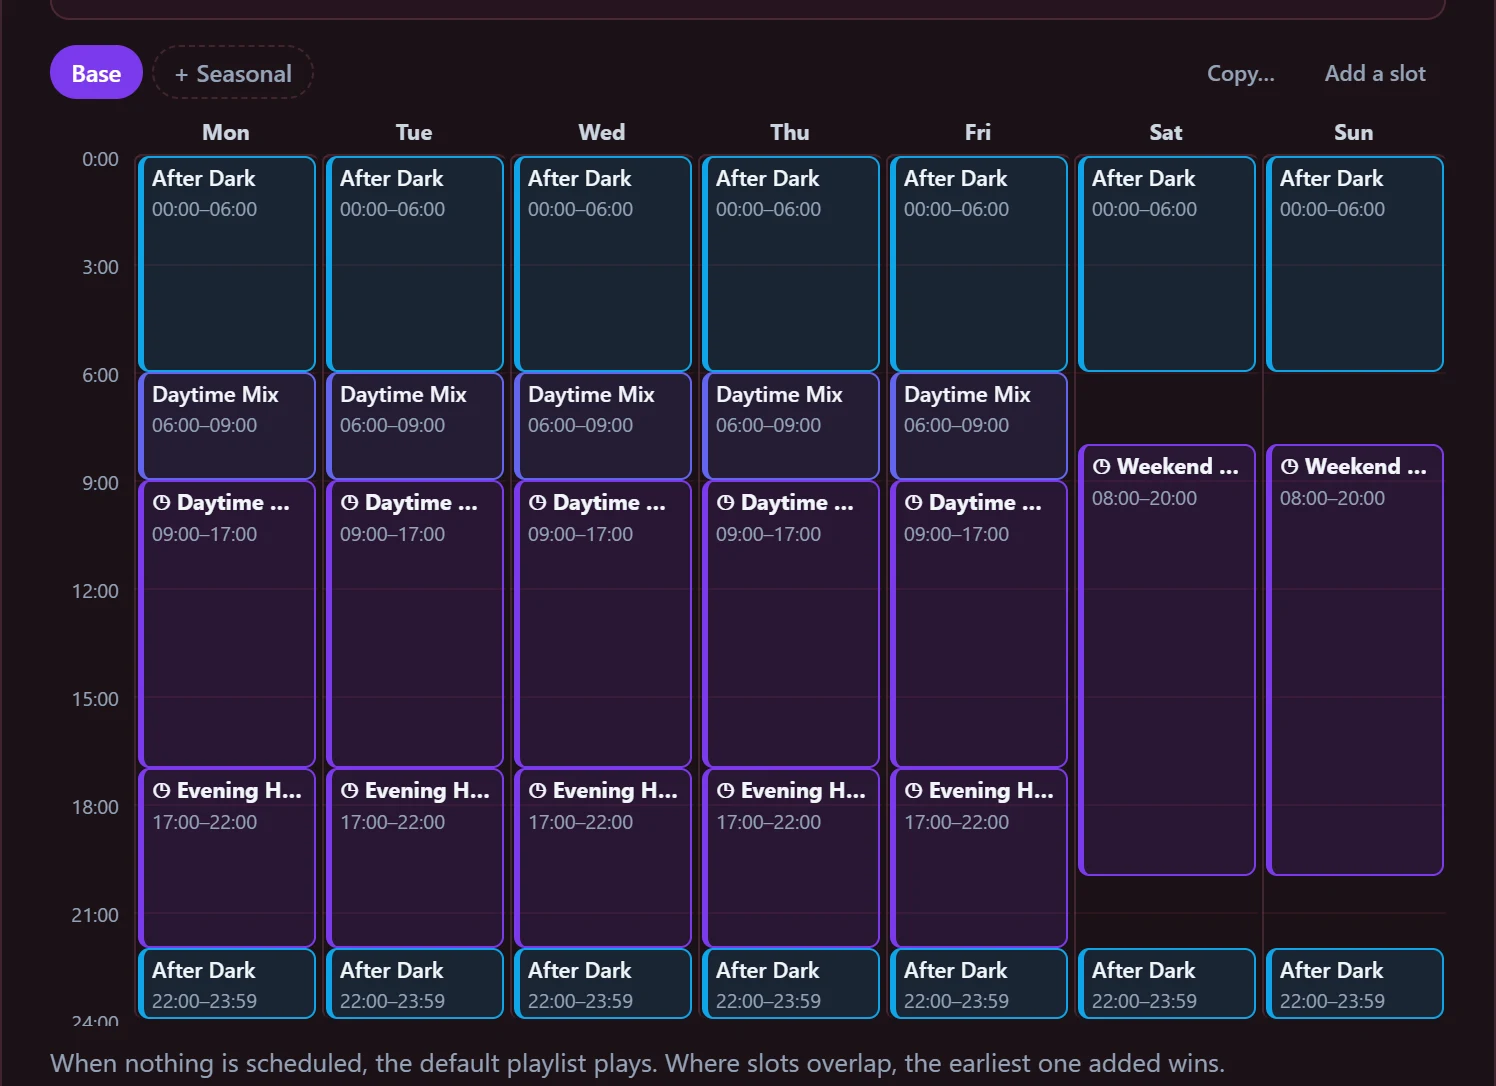
Task: Click the Sun column header
Action: (1354, 132)
